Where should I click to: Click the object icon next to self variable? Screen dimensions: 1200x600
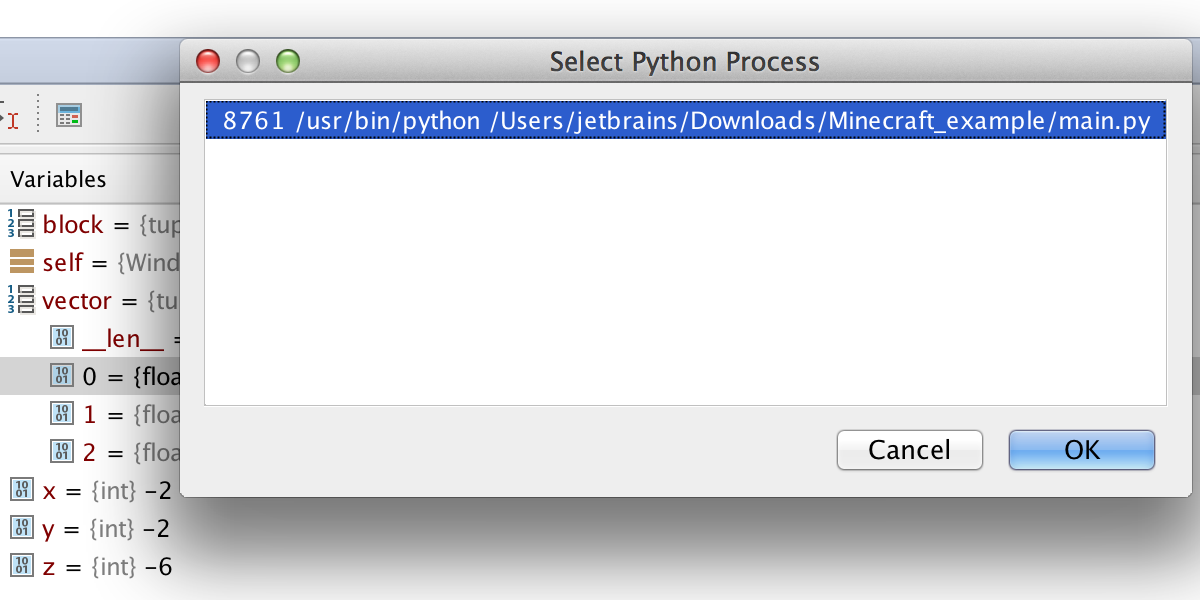pos(20,262)
